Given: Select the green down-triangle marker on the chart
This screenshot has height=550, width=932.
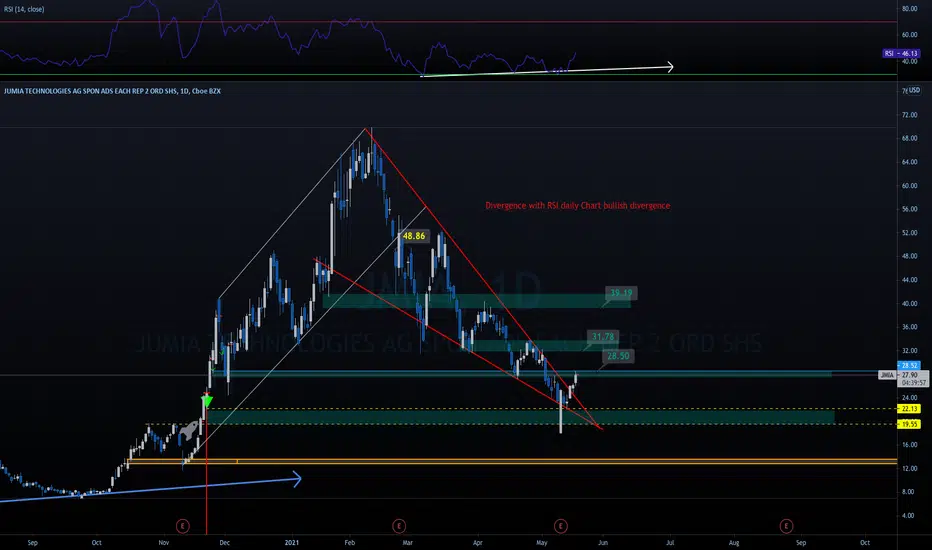Looking at the screenshot, I should click(x=207, y=401).
